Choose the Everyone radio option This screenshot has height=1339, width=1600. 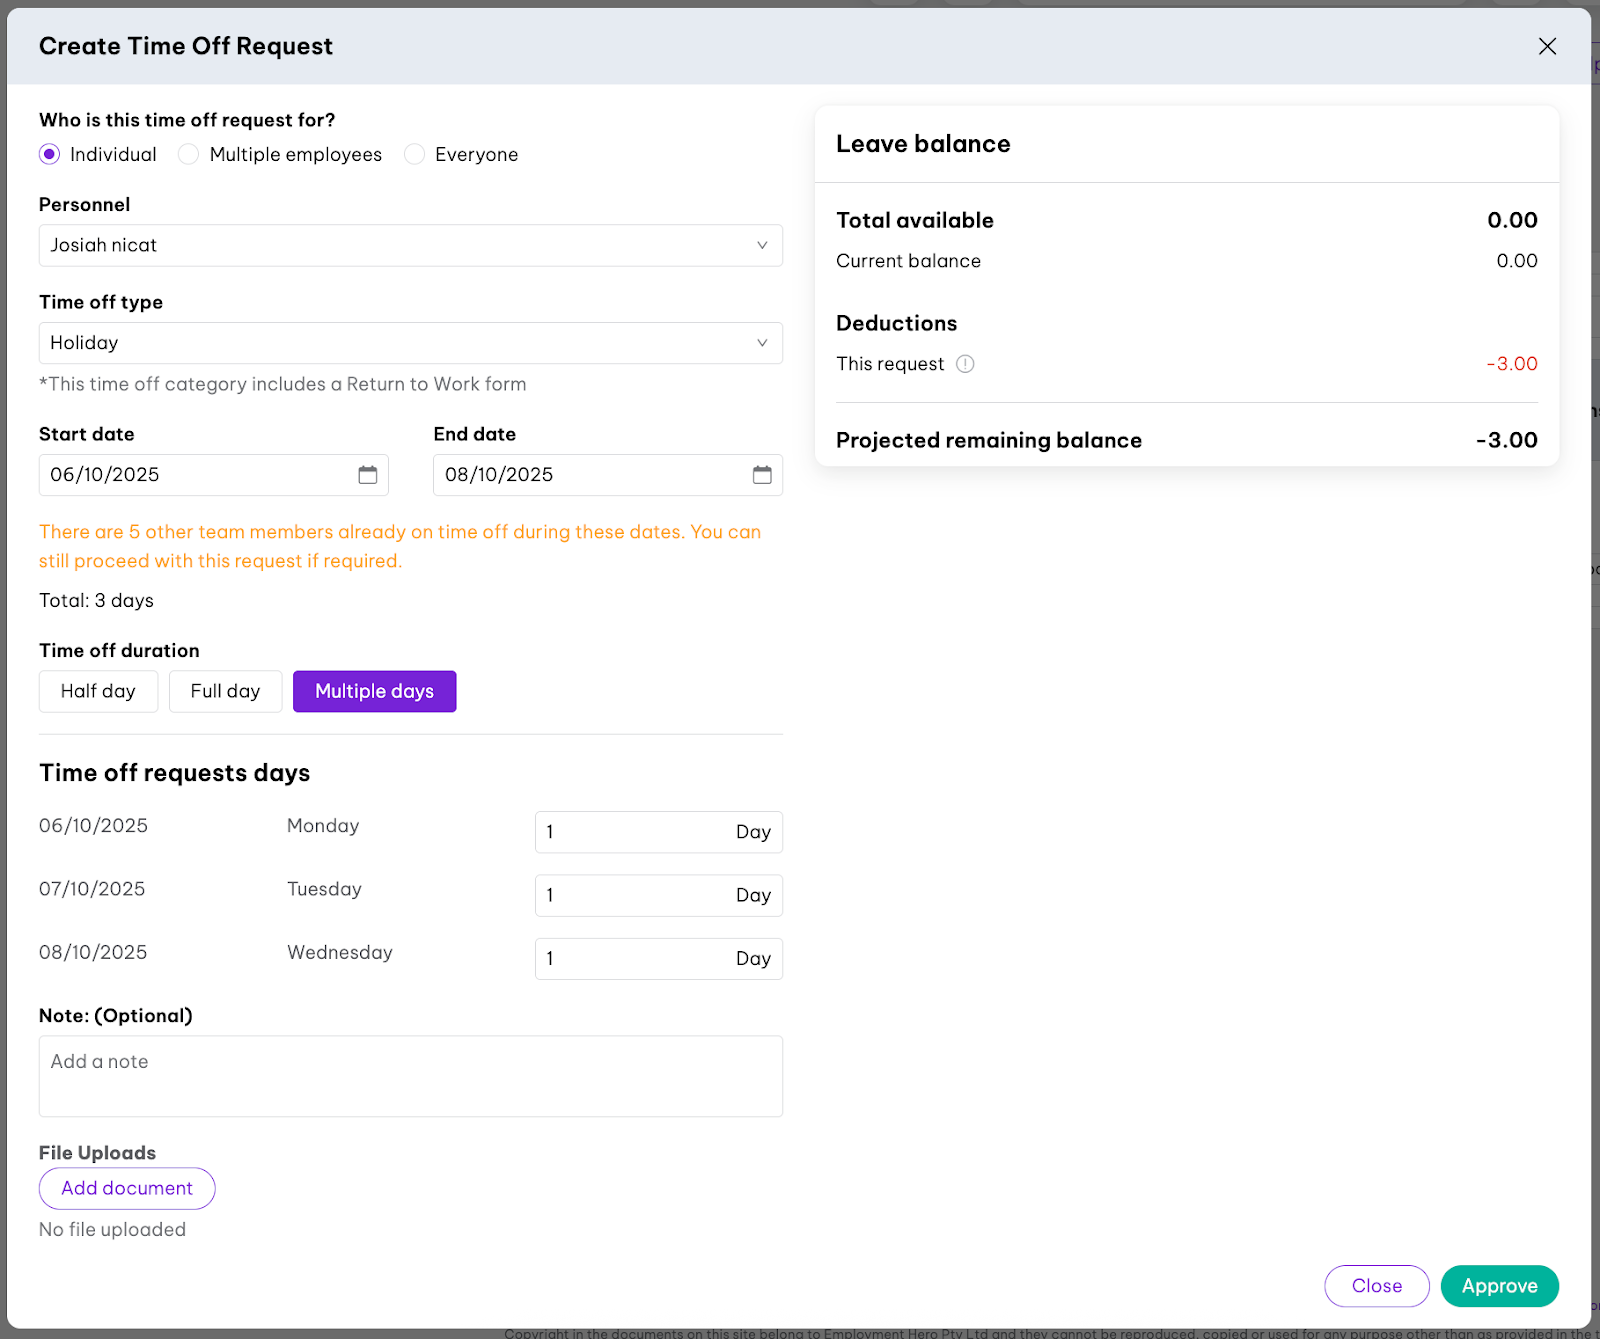pos(415,154)
